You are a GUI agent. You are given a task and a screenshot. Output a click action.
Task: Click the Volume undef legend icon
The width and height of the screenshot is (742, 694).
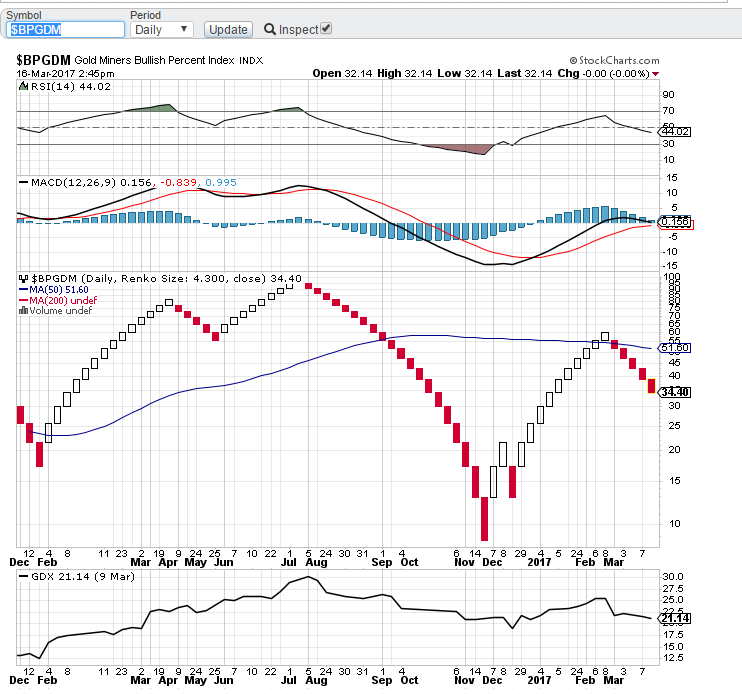[x=23, y=311]
